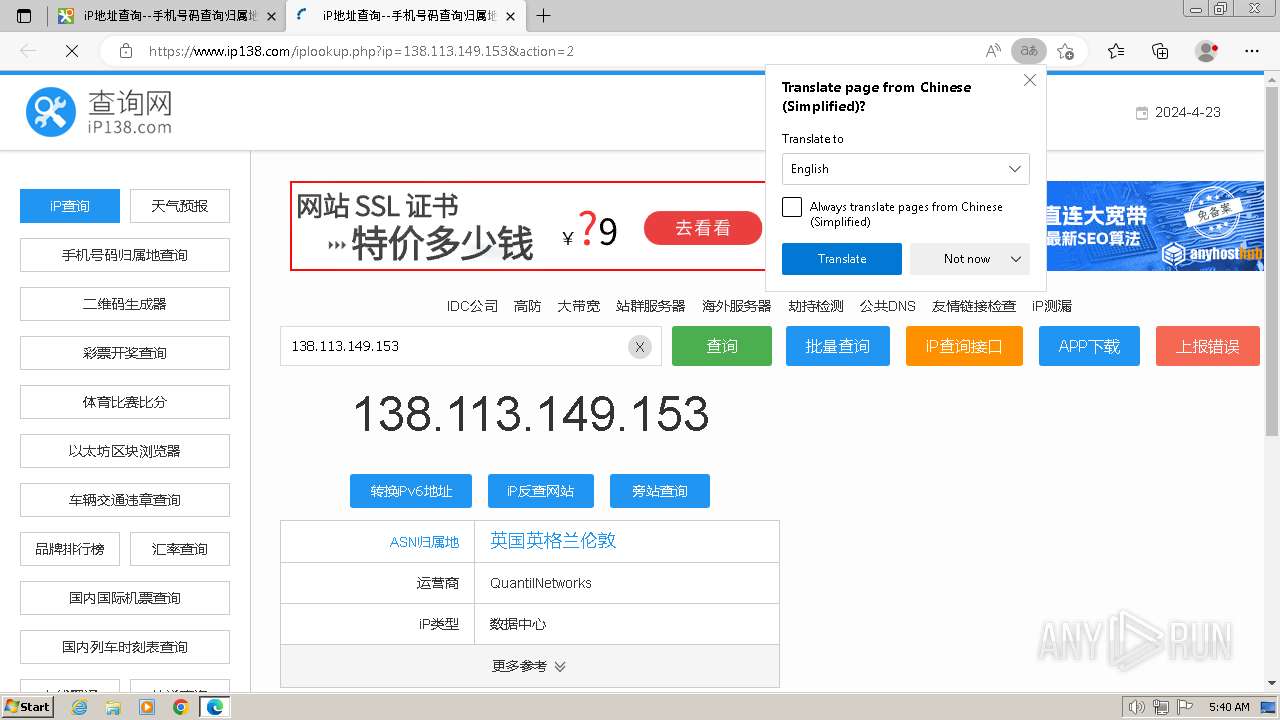Image resolution: width=1280 pixels, height=720 pixels.
Task: Click the iP反查网站 button
Action: coord(541,491)
